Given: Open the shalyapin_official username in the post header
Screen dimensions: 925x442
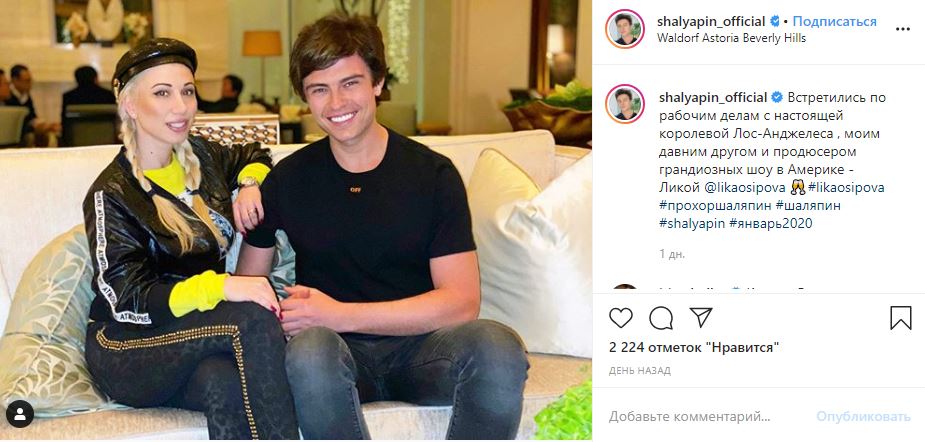Looking at the screenshot, I should pyautogui.click(x=711, y=22).
